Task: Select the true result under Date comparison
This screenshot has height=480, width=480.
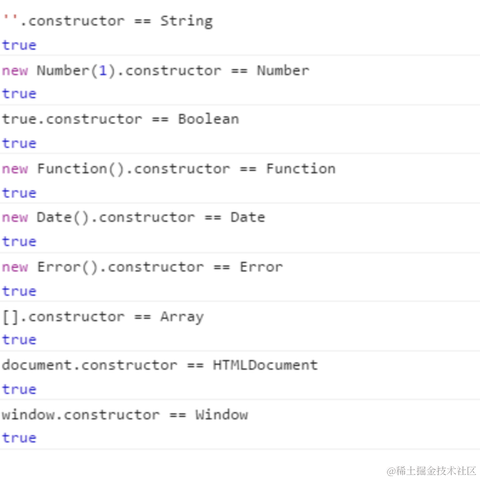Action: coord(19,242)
